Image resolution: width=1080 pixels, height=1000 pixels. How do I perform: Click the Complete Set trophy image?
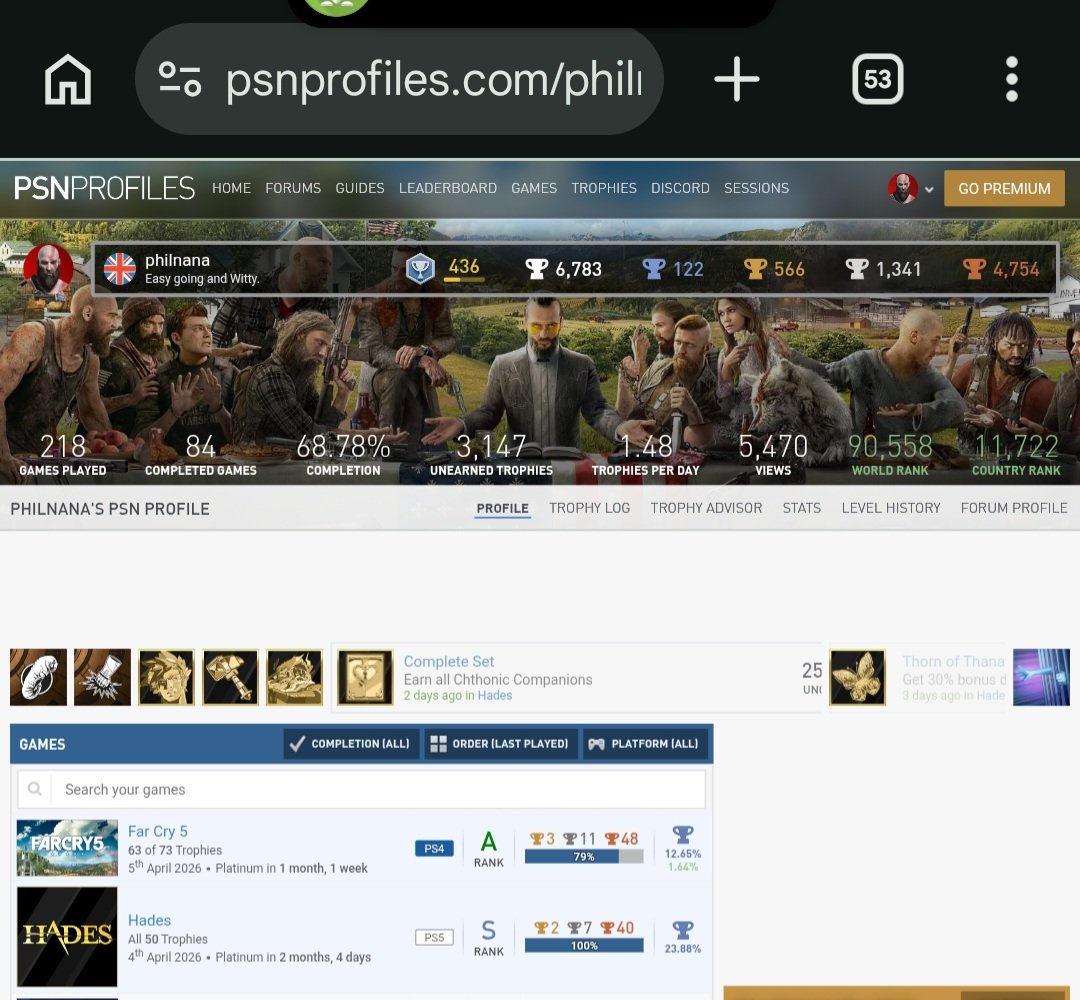[365, 677]
